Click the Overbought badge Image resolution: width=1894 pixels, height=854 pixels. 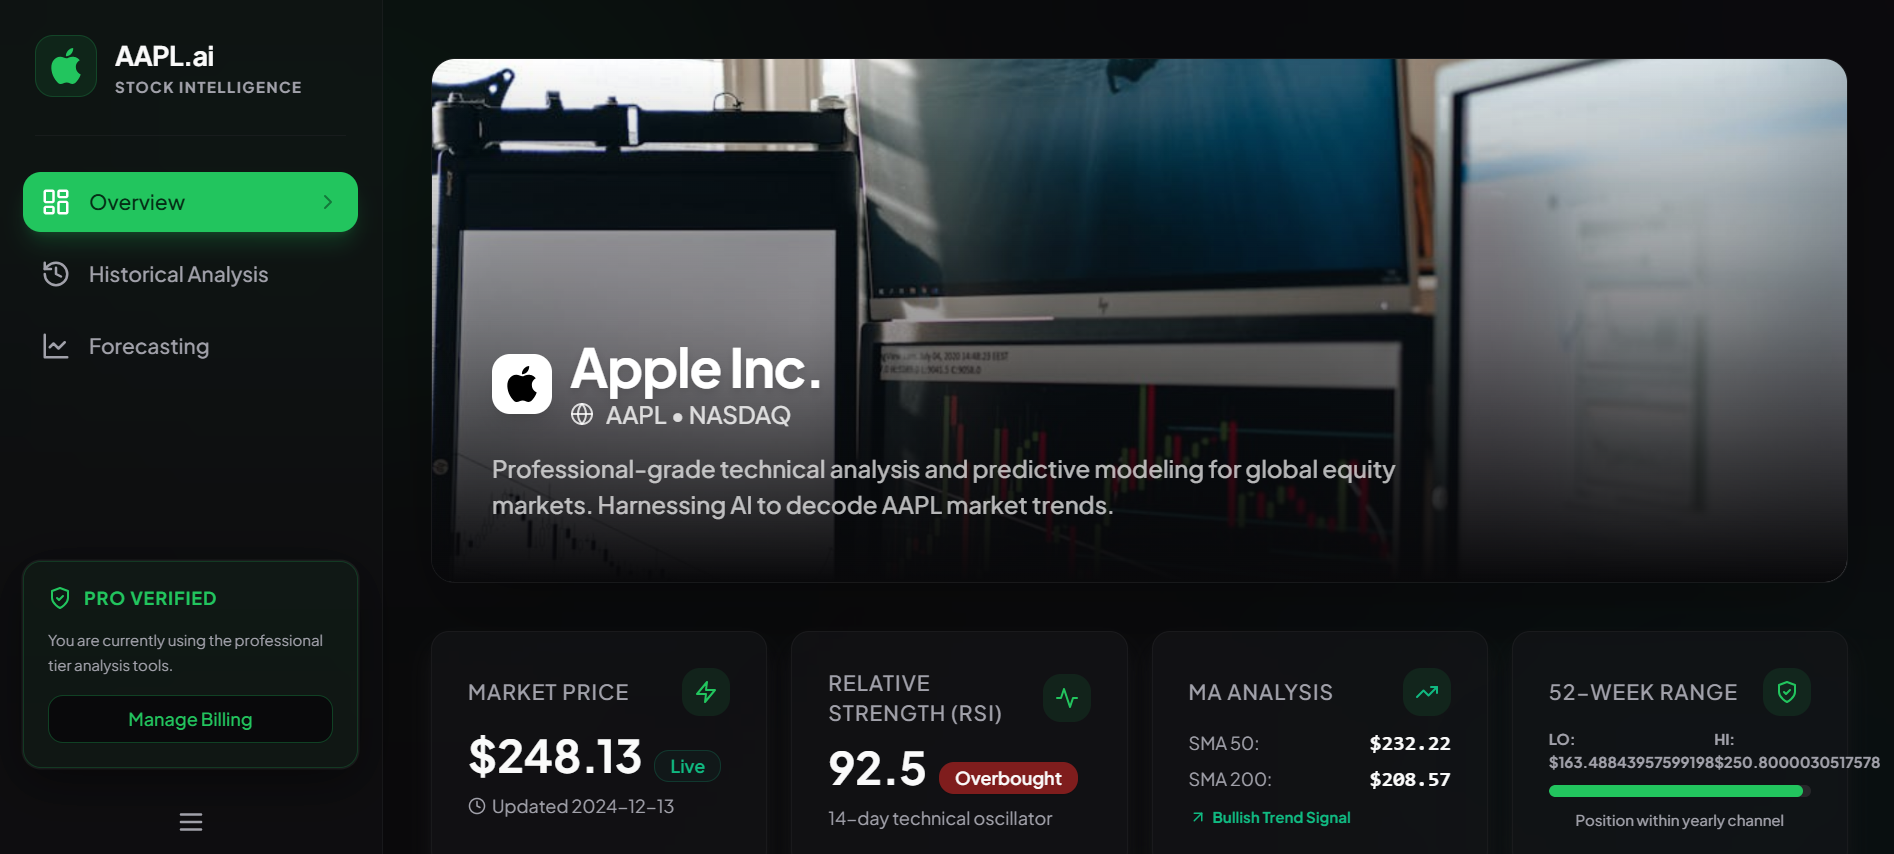click(1008, 778)
